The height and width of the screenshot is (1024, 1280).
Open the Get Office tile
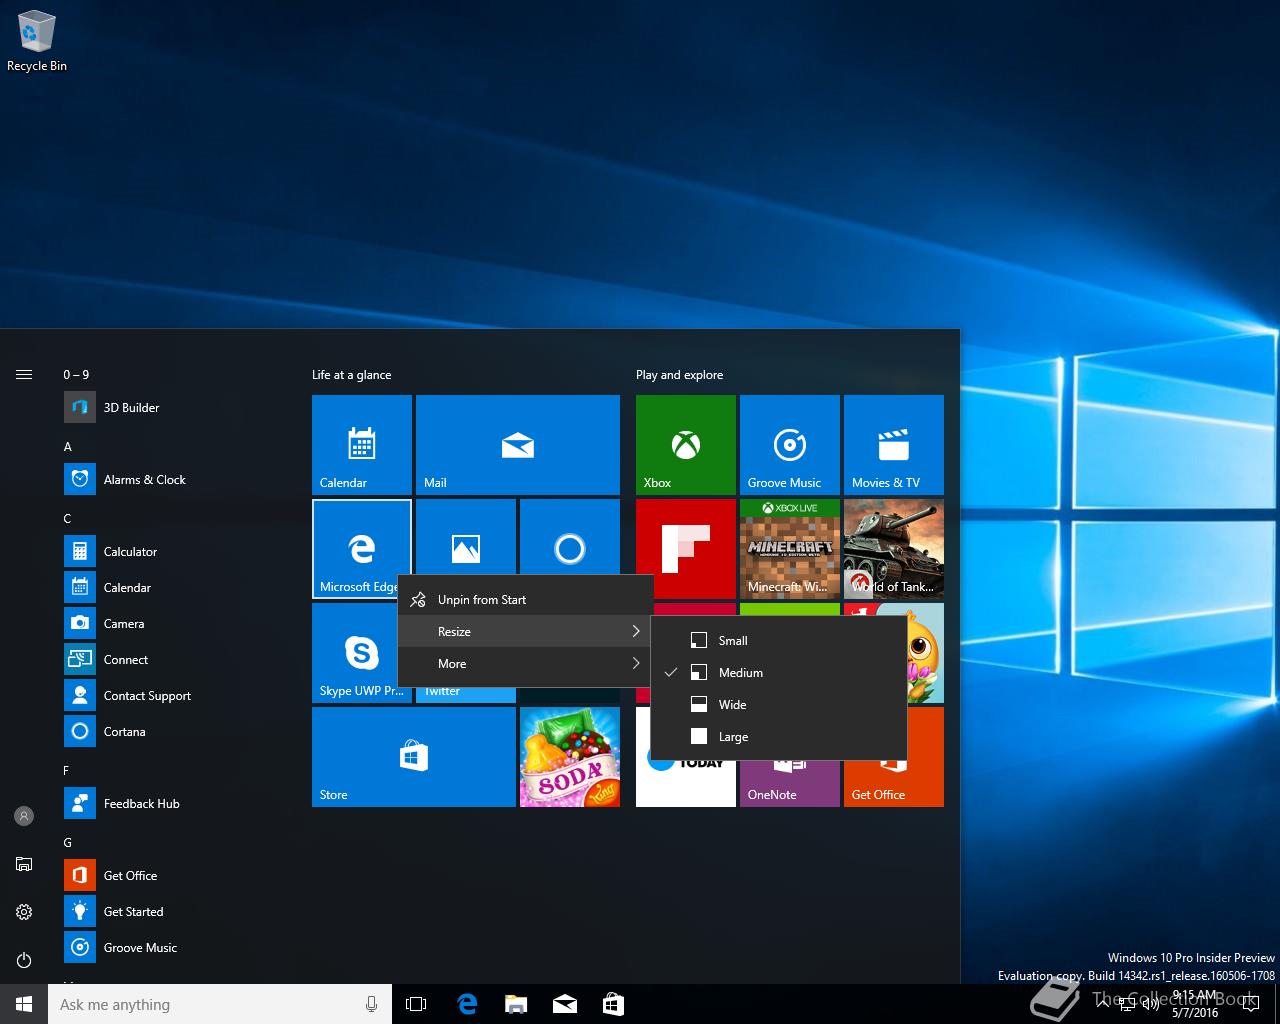click(894, 783)
